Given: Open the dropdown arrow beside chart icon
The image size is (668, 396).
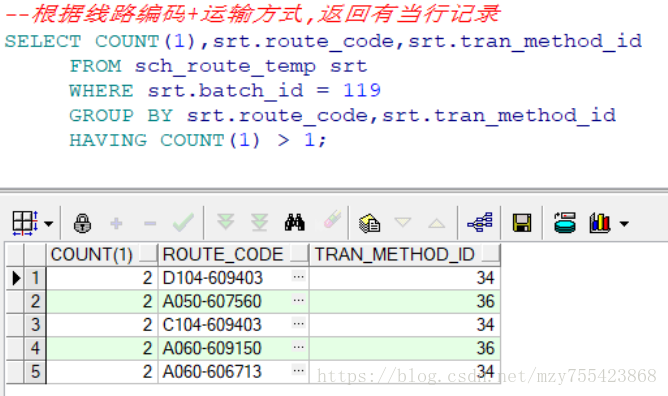Looking at the screenshot, I should coord(624,224).
